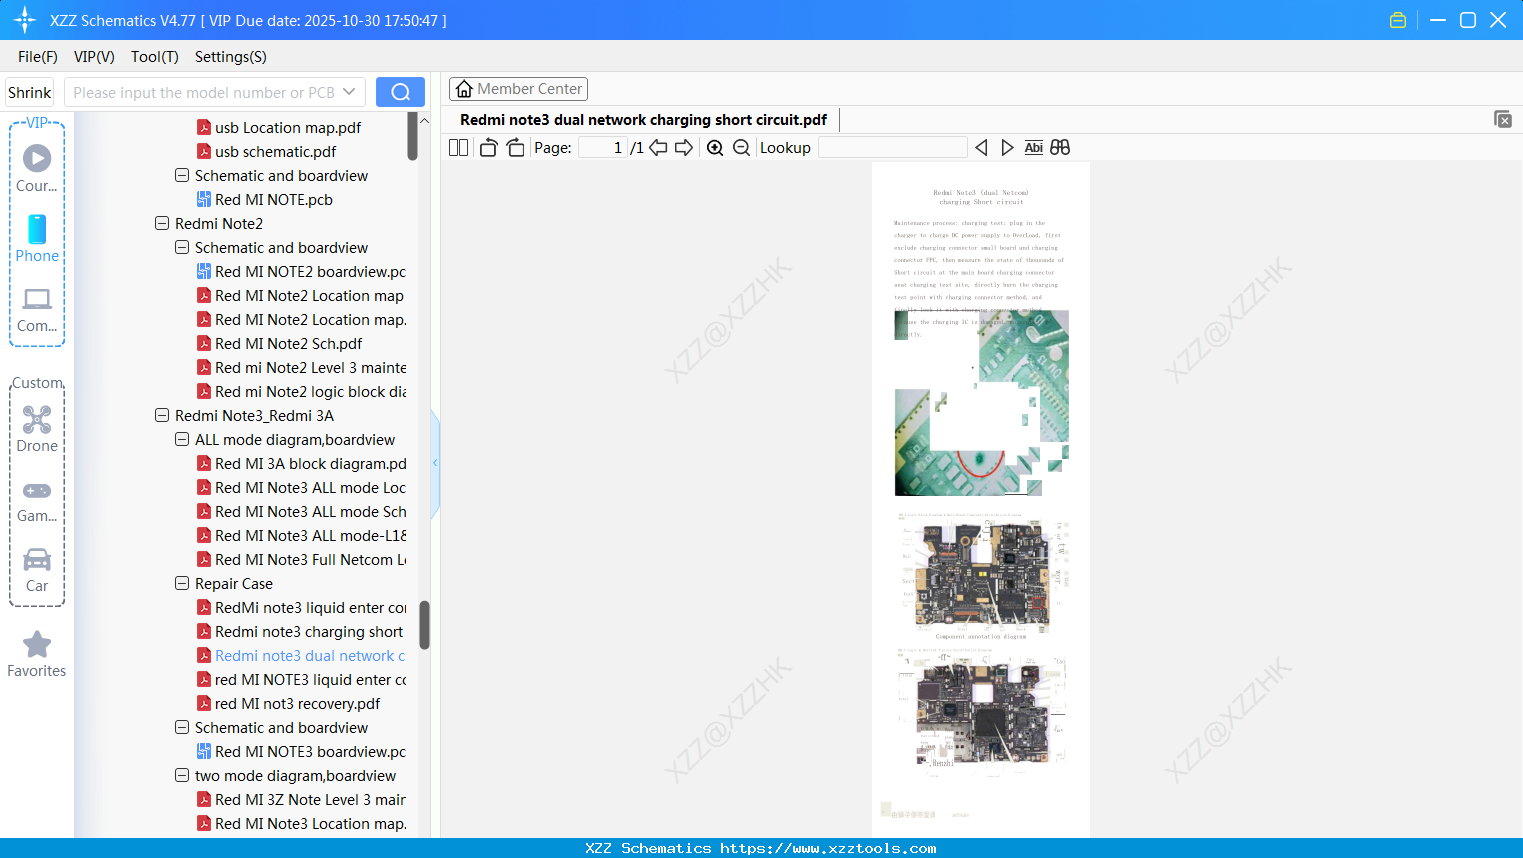
Task: Open the model number dropdown arrow
Action: (349, 92)
